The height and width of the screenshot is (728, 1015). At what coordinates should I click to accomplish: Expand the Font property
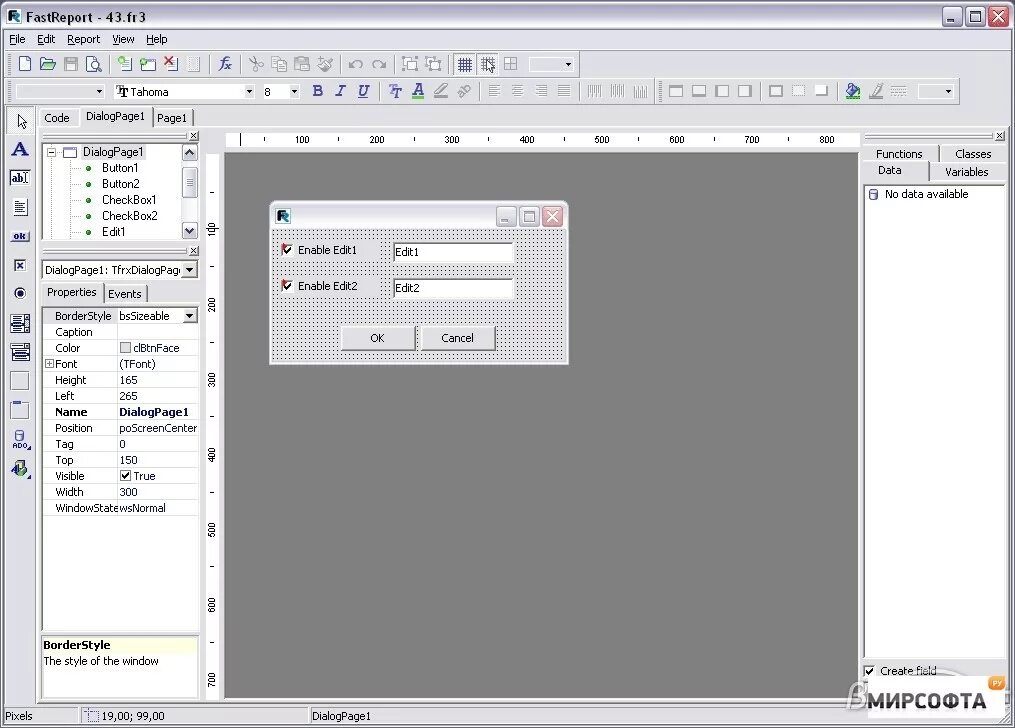[49, 364]
